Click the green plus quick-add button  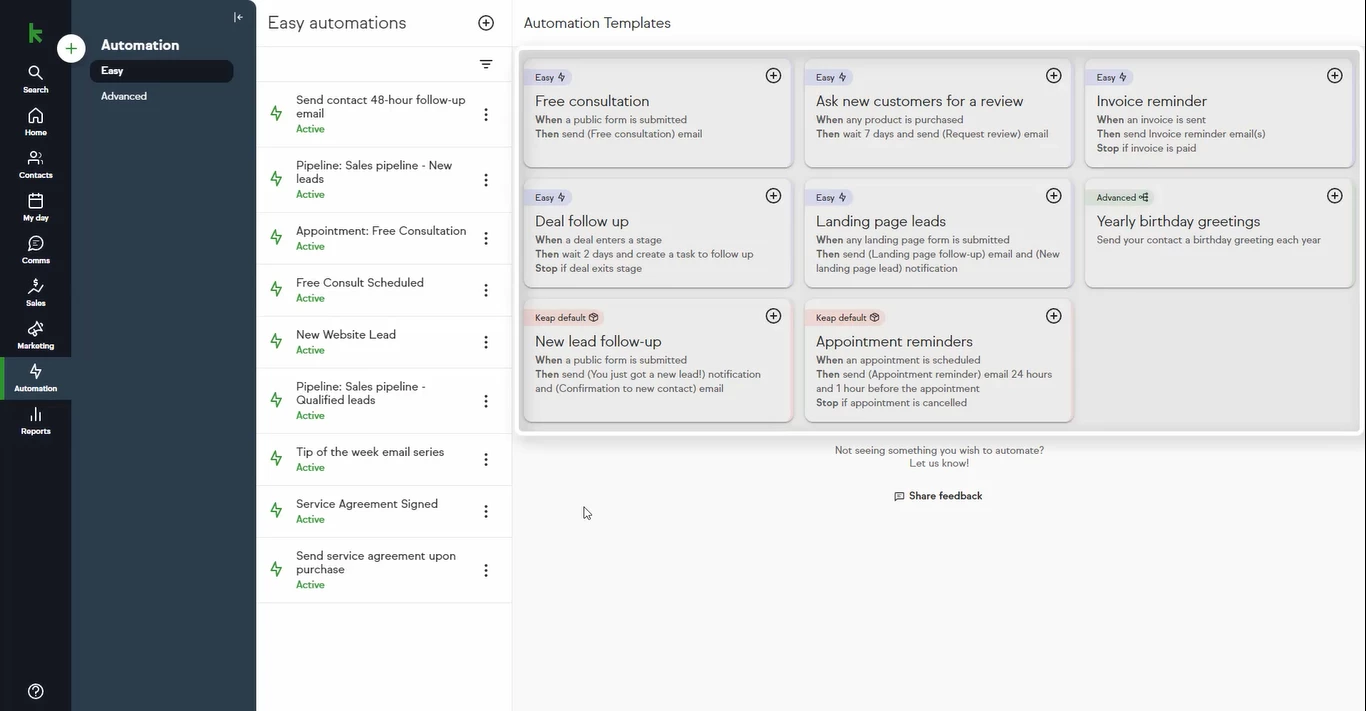click(x=71, y=48)
